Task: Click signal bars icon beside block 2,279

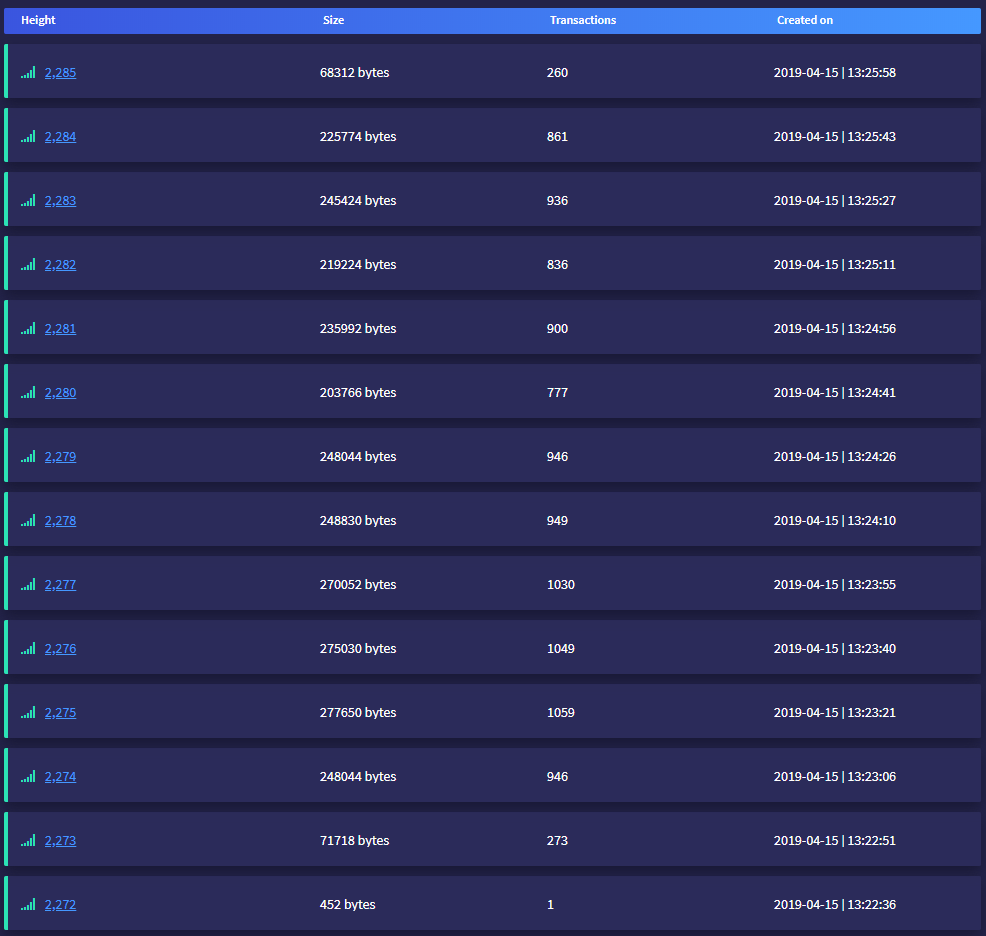Action: click(x=28, y=456)
